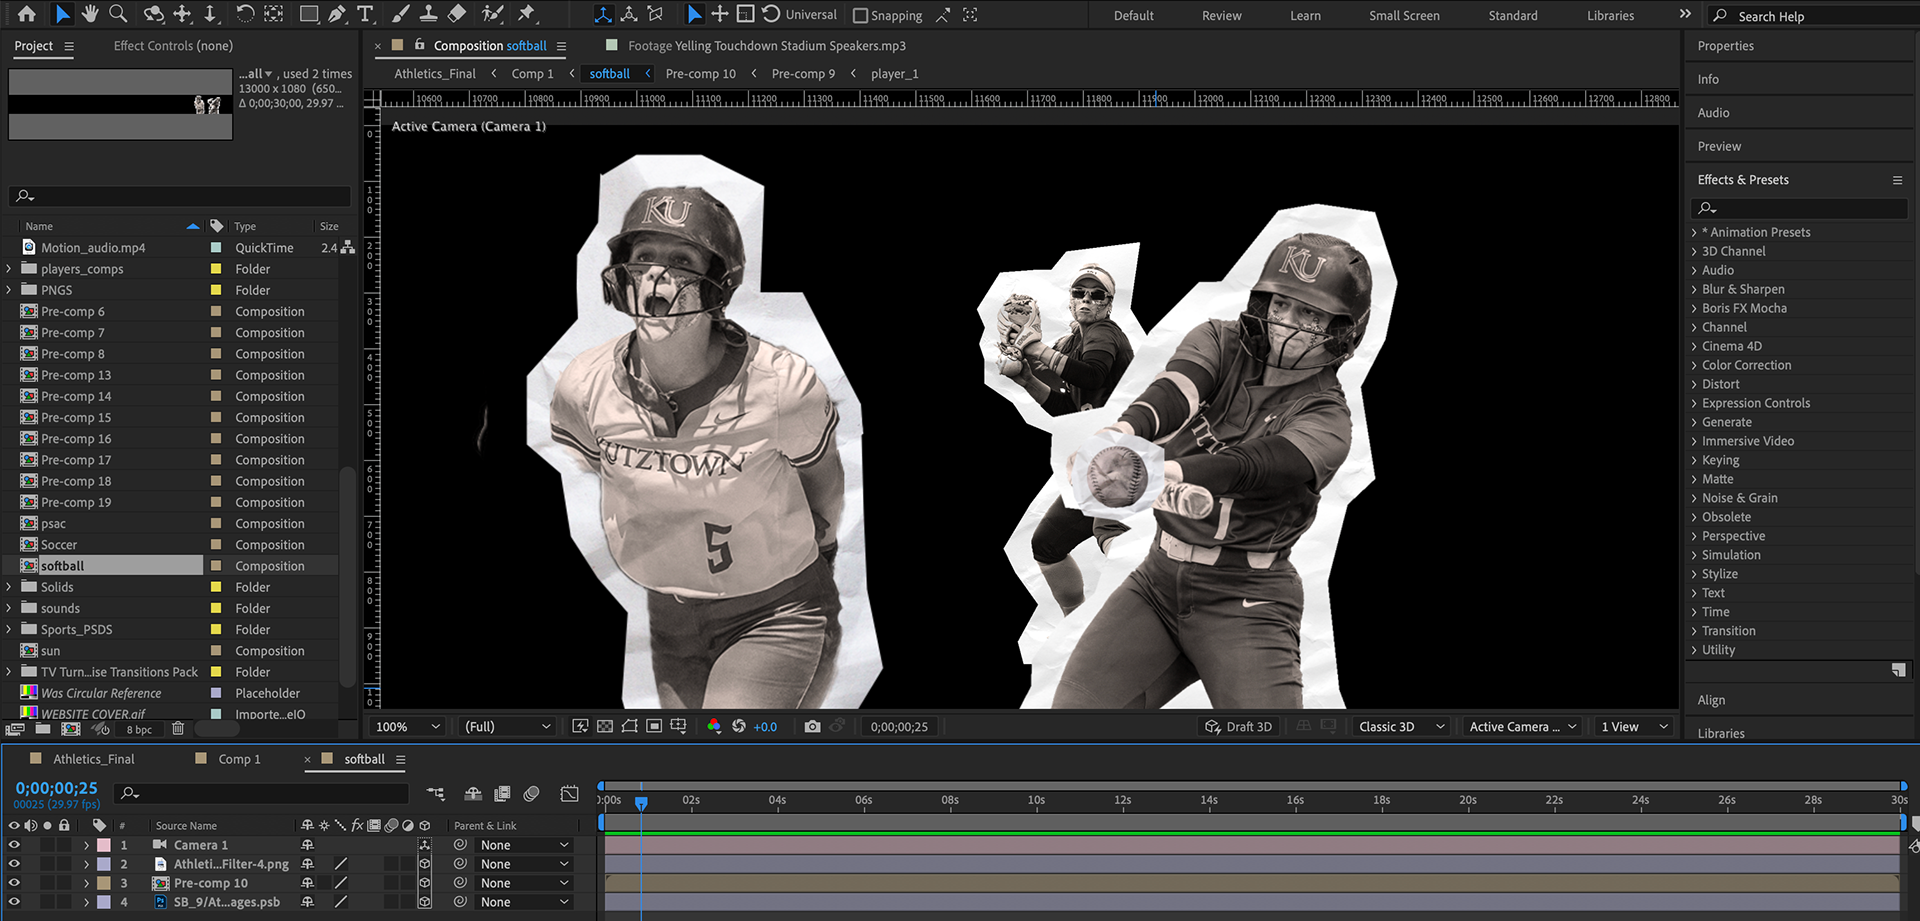
Task: Click the reset exposure icon
Action: tap(739, 727)
